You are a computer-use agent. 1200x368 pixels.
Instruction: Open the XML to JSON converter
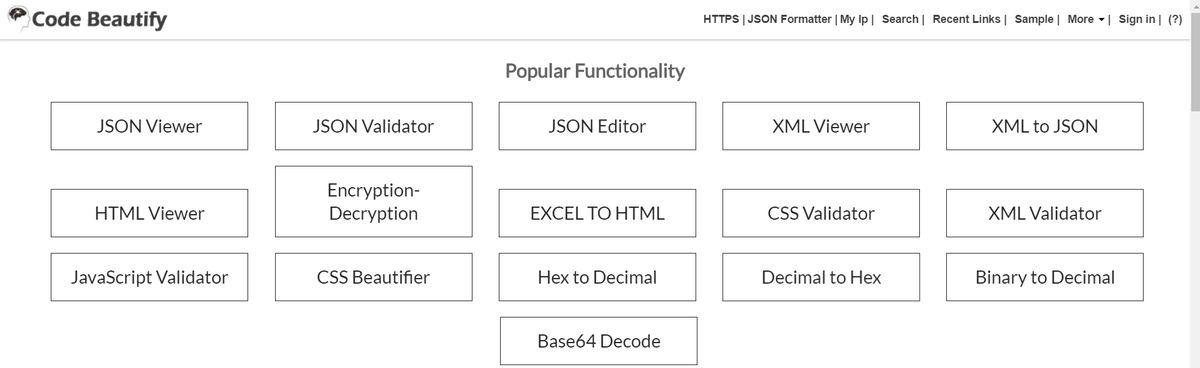point(1045,126)
